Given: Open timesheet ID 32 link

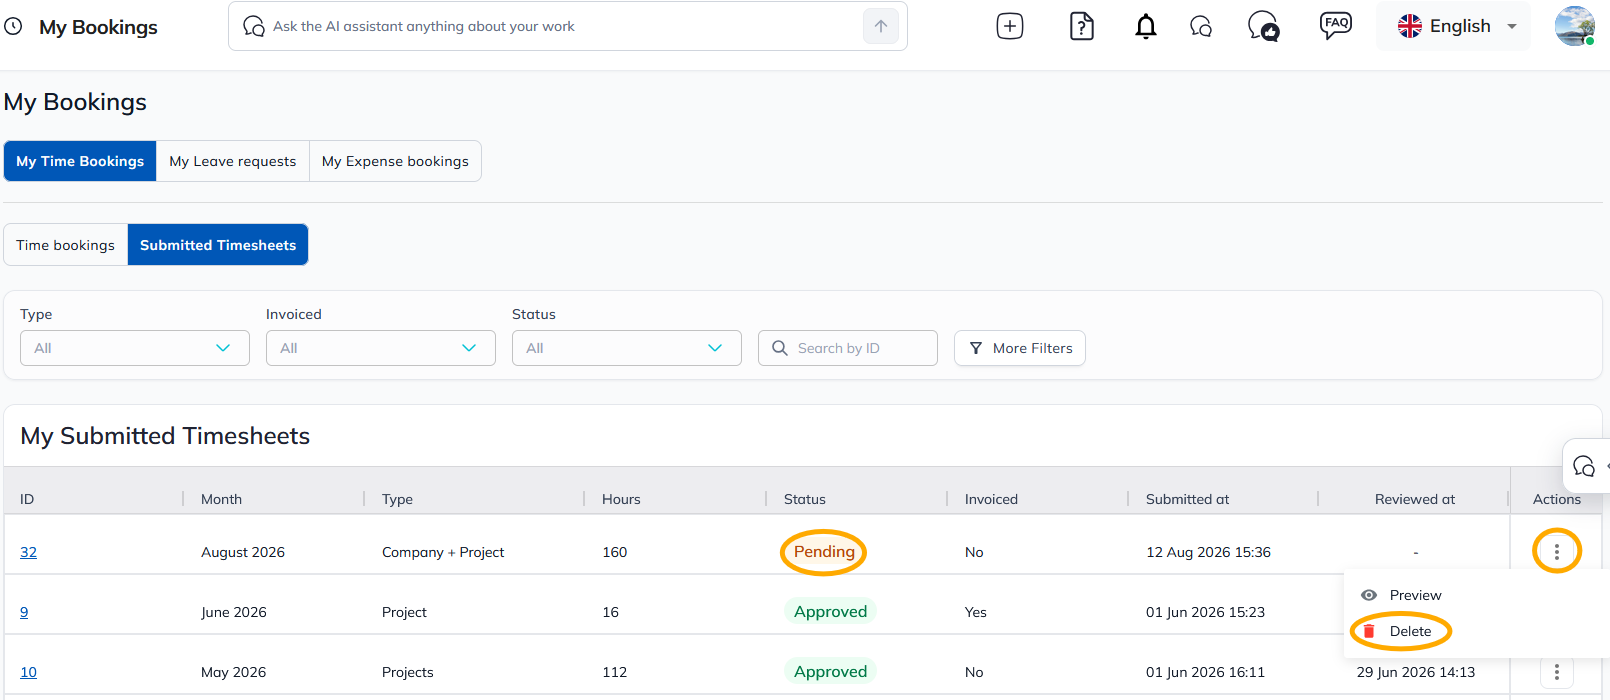Looking at the screenshot, I should (28, 552).
